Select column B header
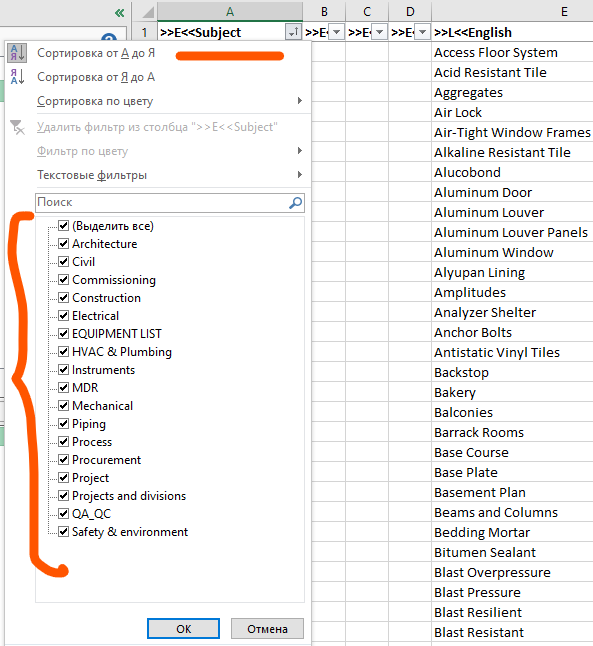Image resolution: width=593 pixels, height=646 pixels. click(324, 12)
